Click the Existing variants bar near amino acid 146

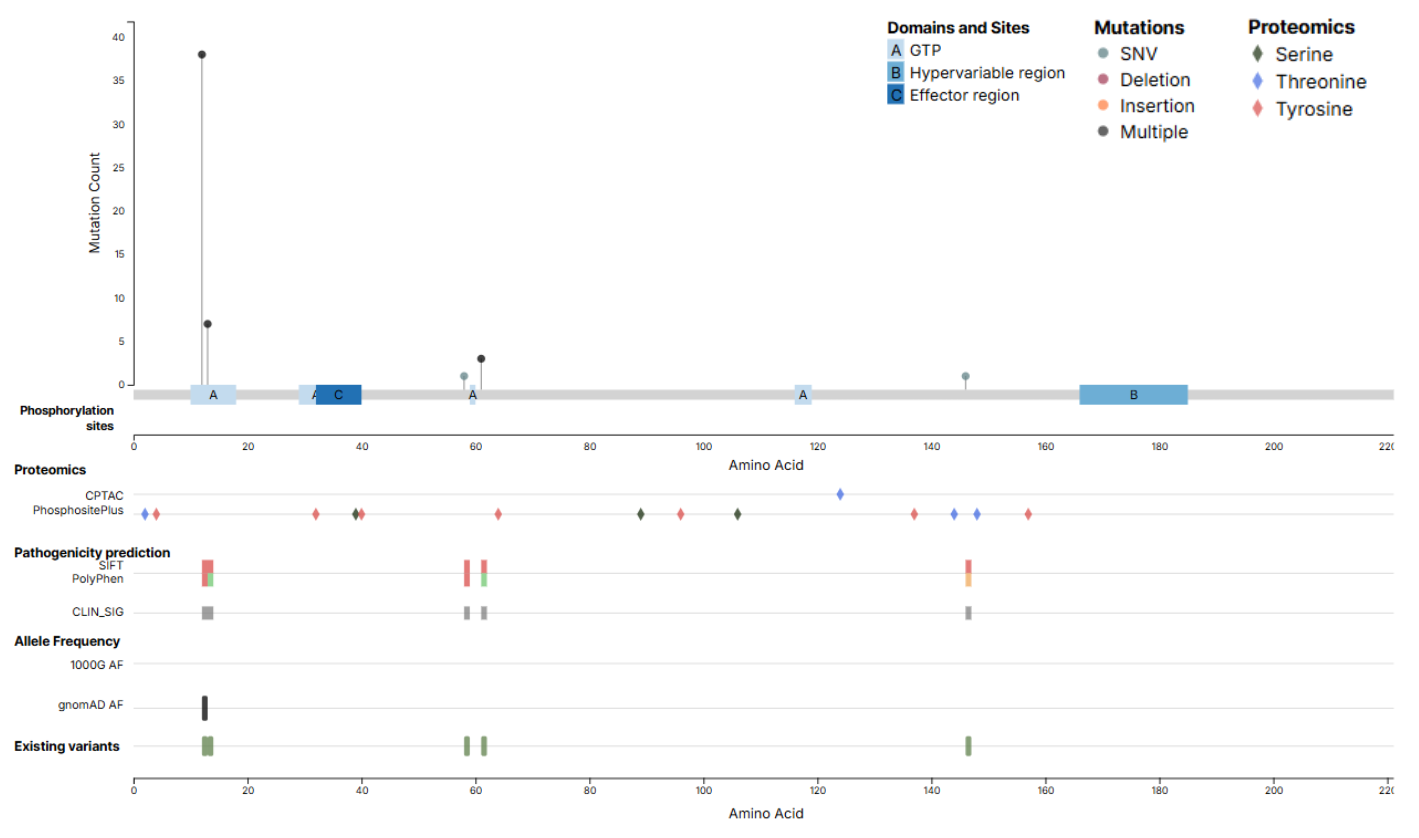coord(968,746)
